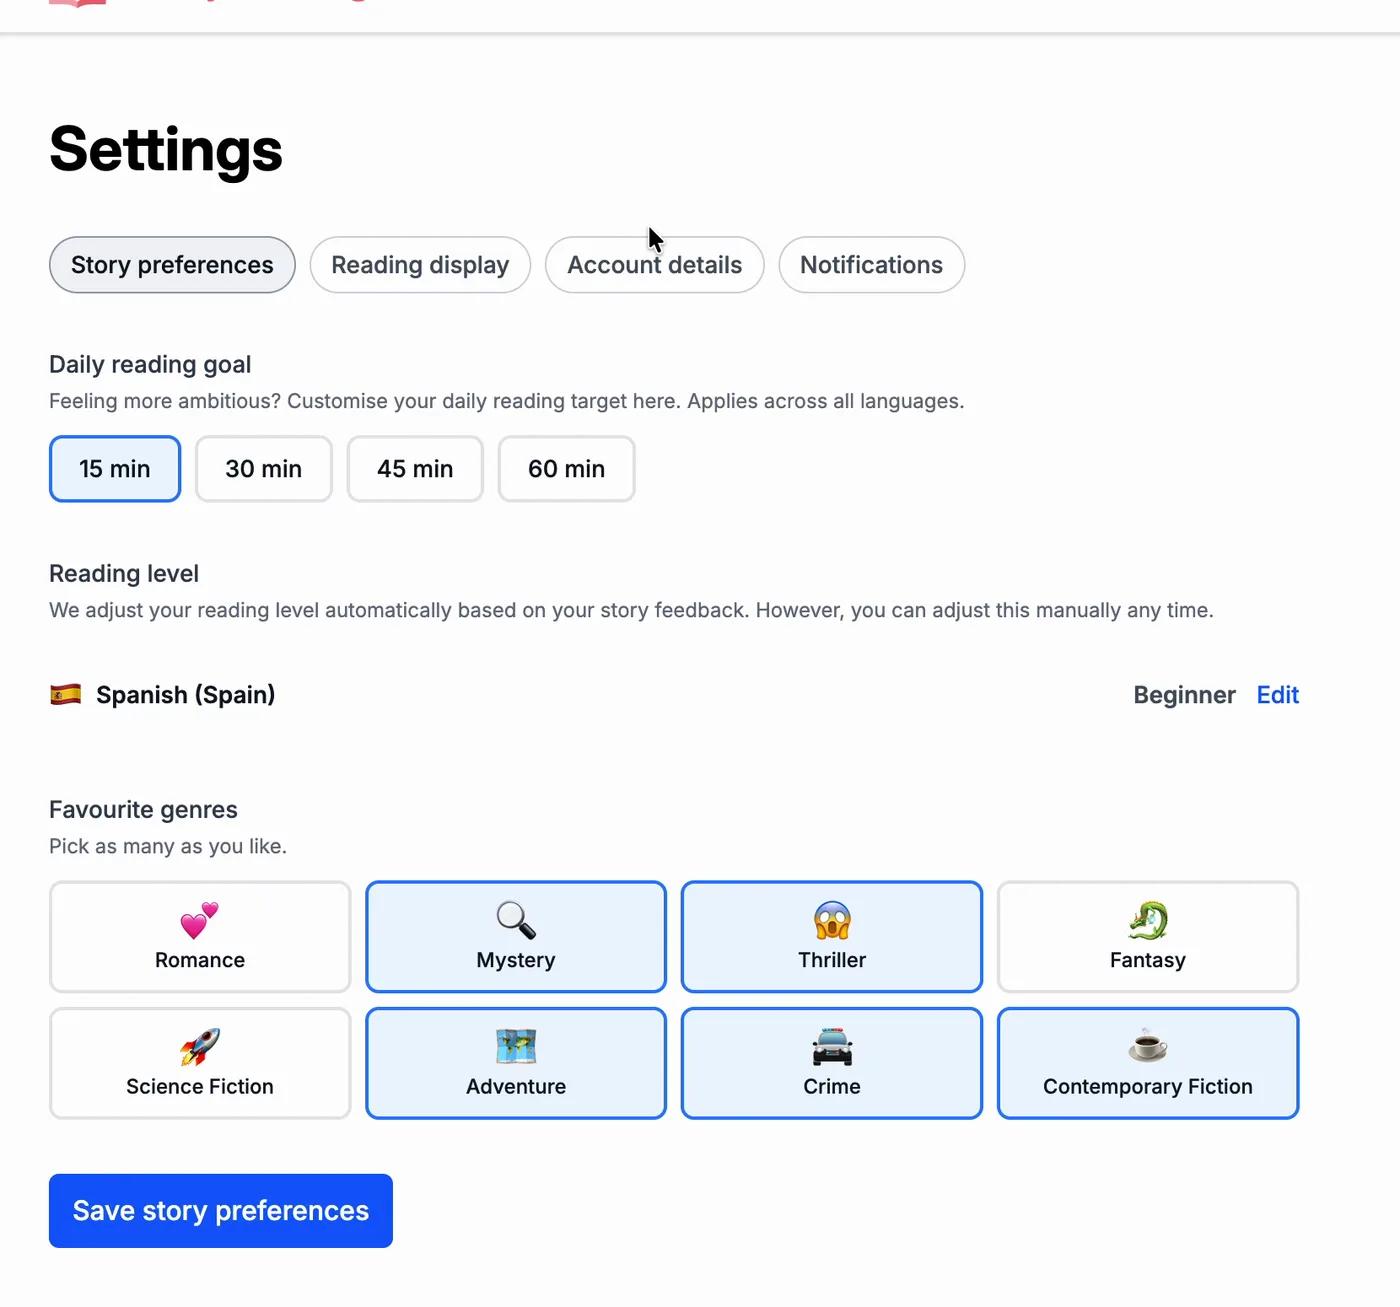Viewport: 1400px width, 1307px height.
Task: Click the Settings page heading
Action: click(166, 150)
